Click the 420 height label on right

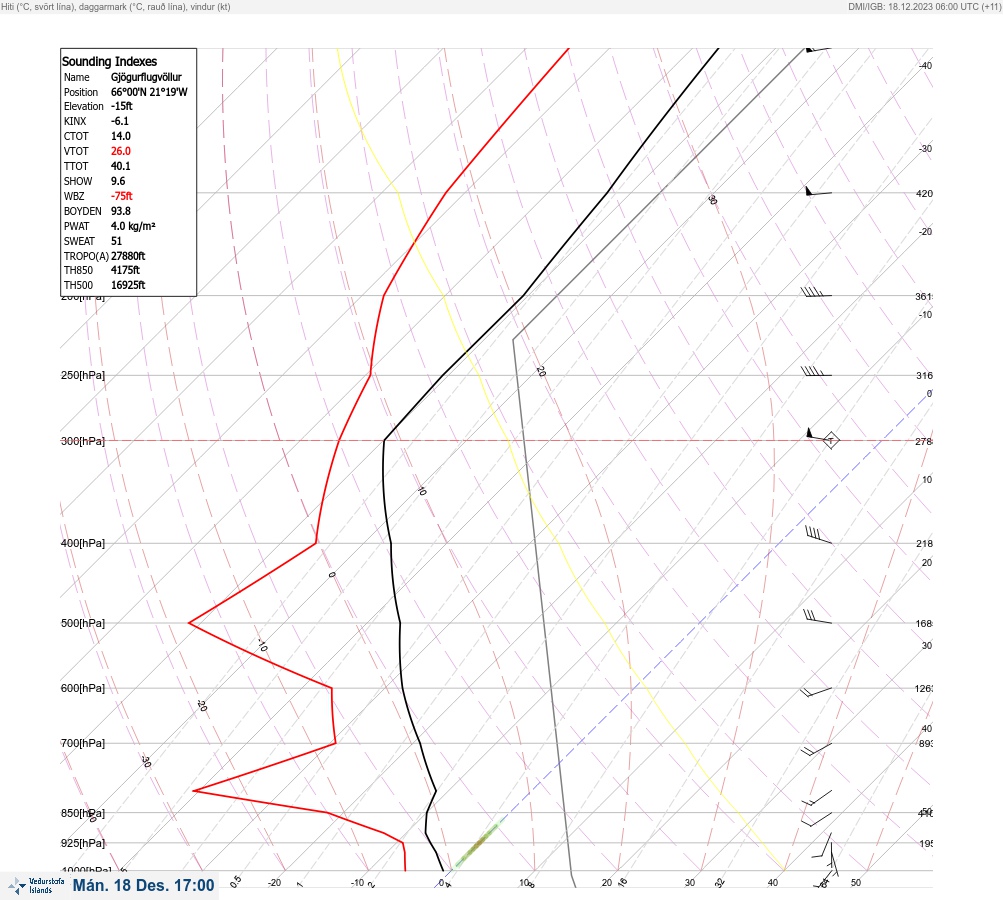(x=924, y=193)
